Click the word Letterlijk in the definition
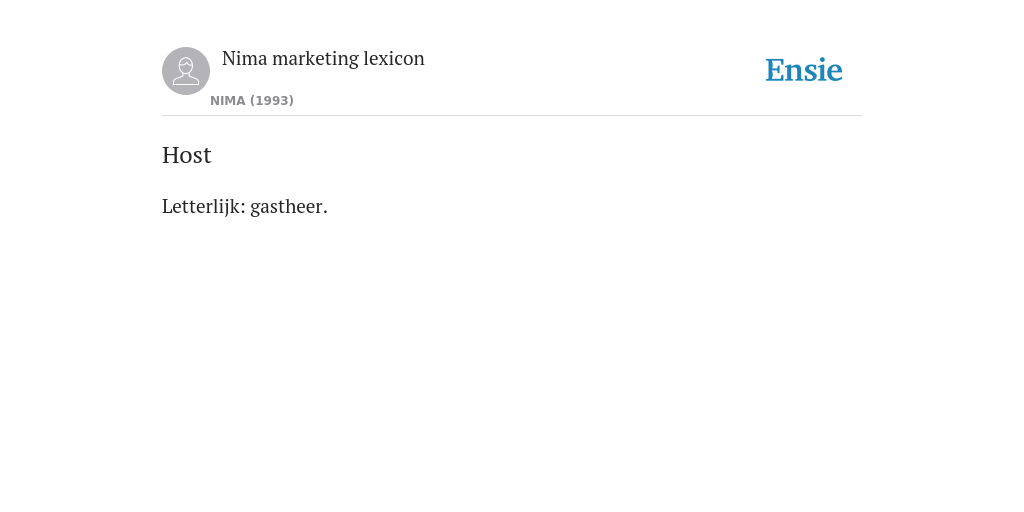 (200, 206)
